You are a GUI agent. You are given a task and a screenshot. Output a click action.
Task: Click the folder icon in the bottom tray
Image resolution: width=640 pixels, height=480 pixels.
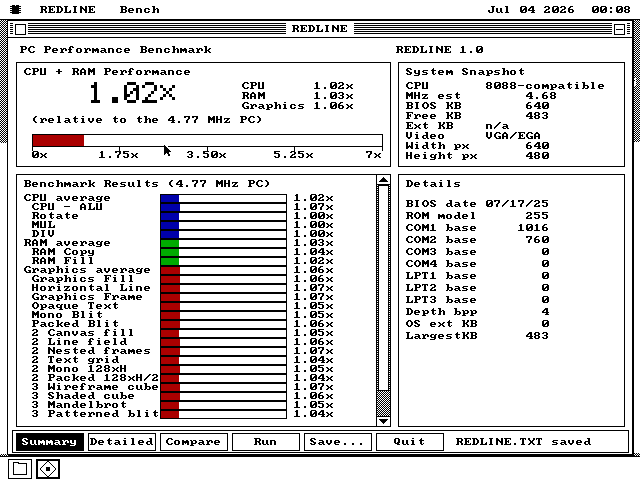20,469
